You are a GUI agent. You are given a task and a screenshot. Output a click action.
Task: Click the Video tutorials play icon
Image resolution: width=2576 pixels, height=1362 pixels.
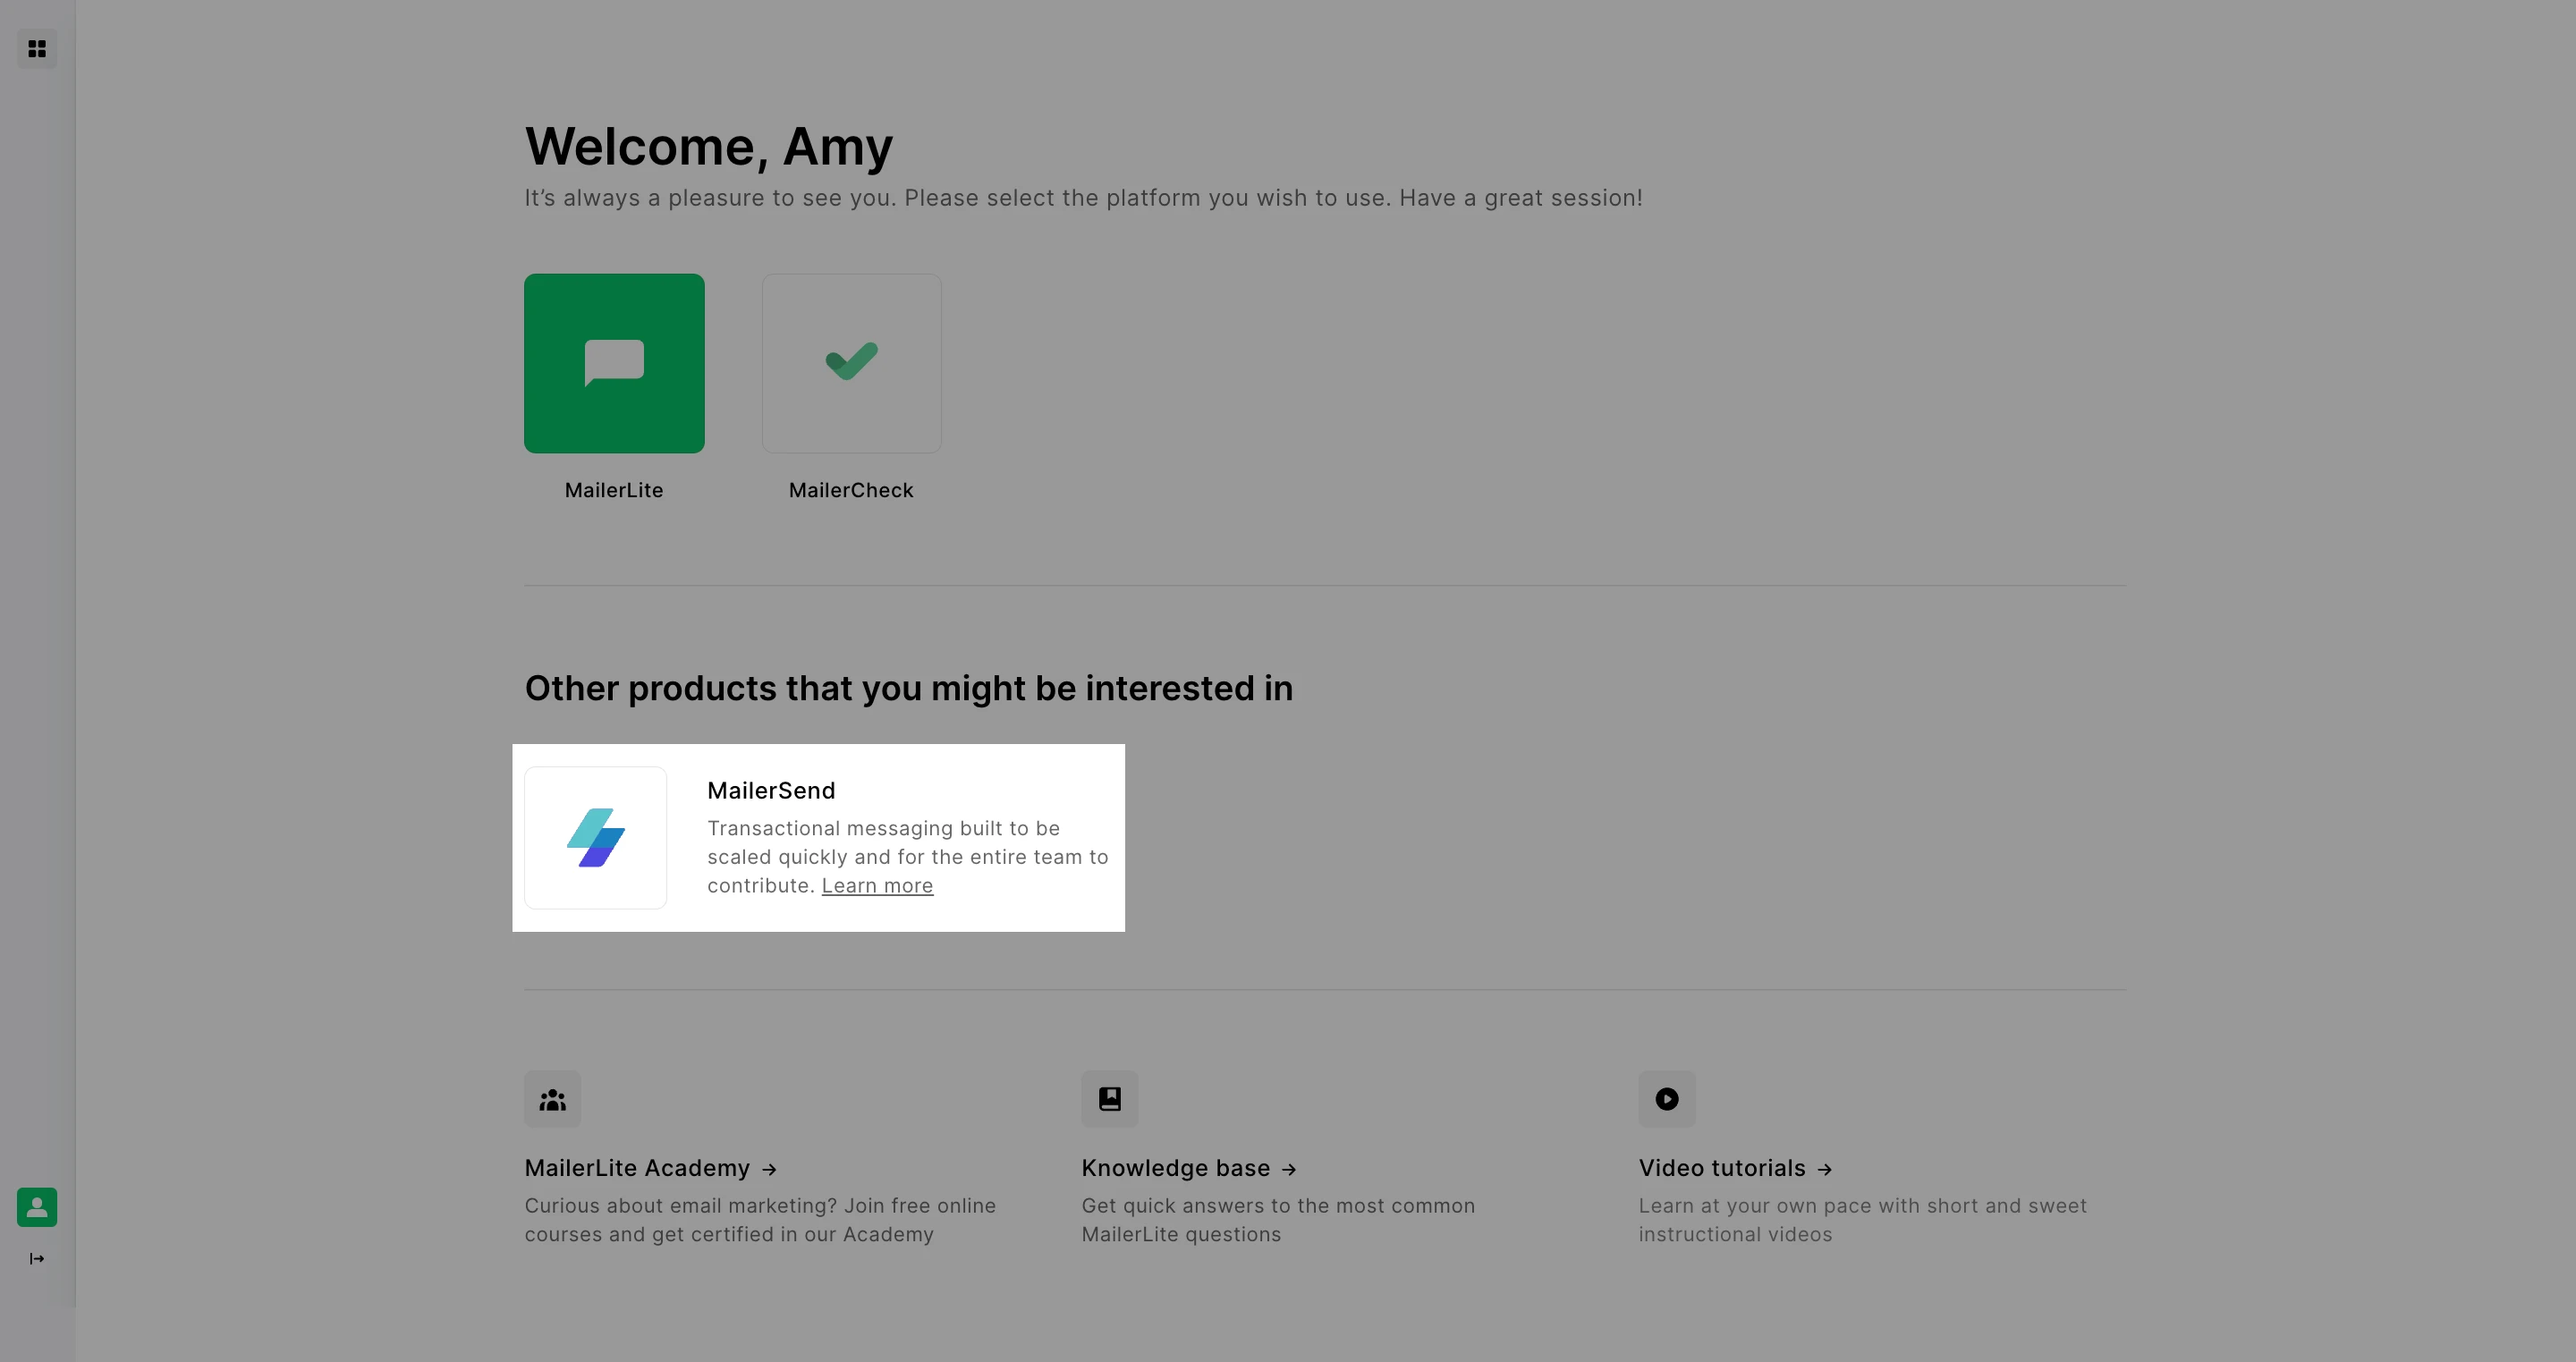pos(1666,1099)
